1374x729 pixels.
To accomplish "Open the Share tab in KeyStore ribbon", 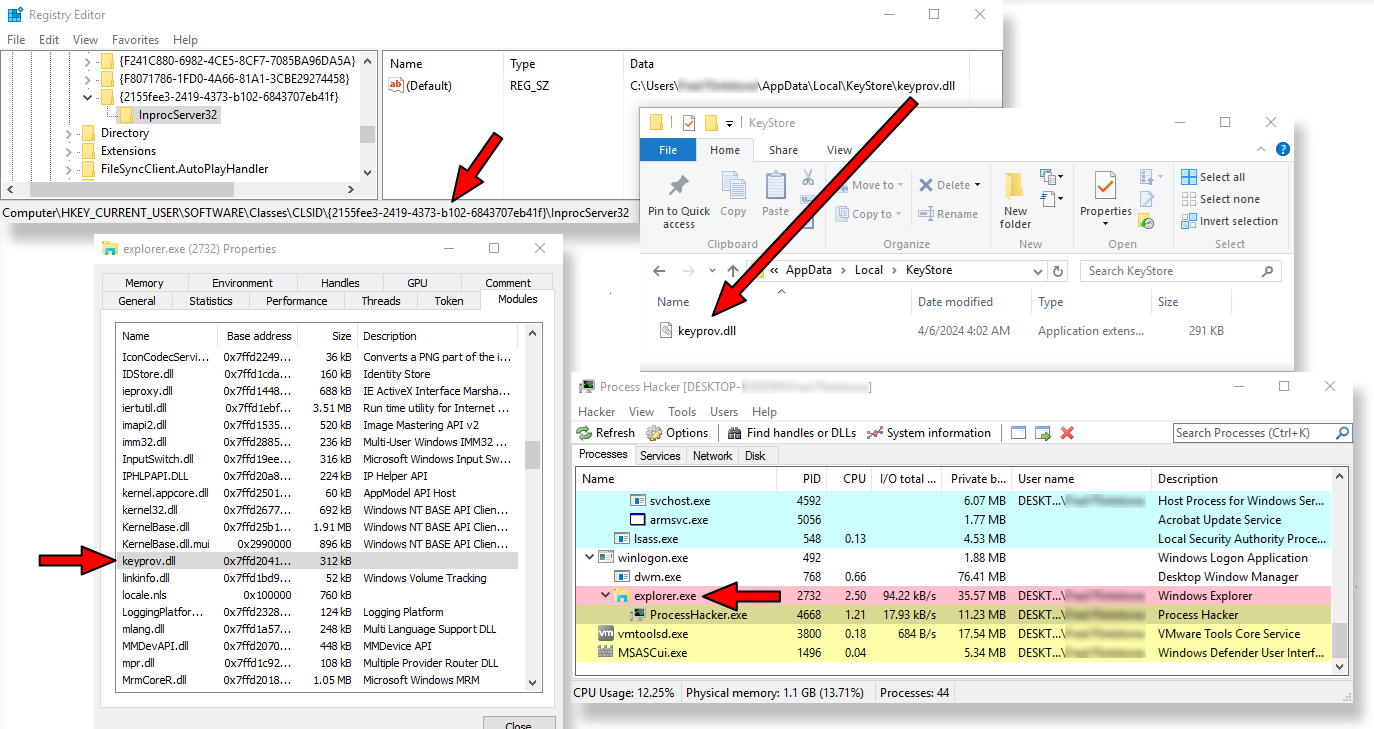I will coord(783,150).
